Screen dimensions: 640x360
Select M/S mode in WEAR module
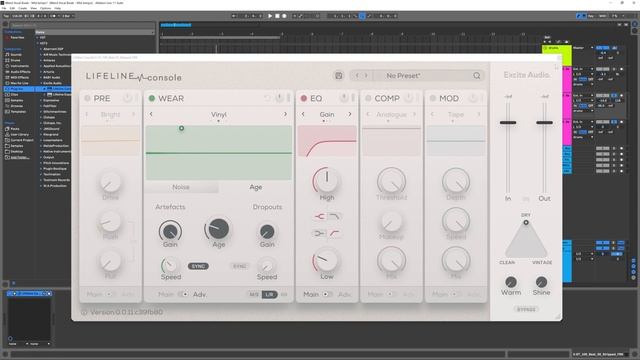click(x=254, y=294)
